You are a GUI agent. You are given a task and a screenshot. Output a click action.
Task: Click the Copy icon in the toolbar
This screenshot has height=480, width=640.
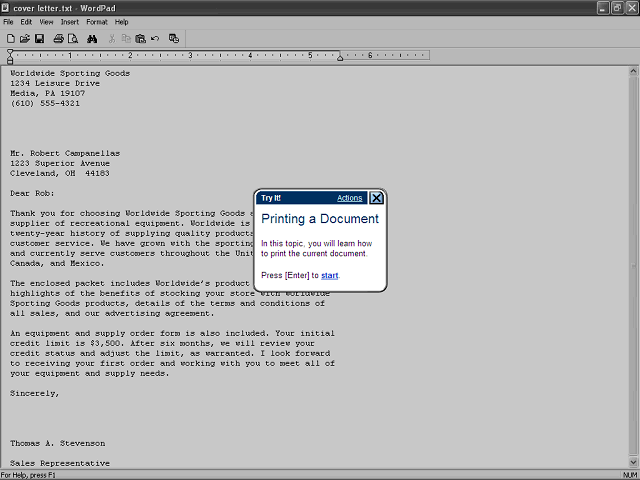click(127, 39)
